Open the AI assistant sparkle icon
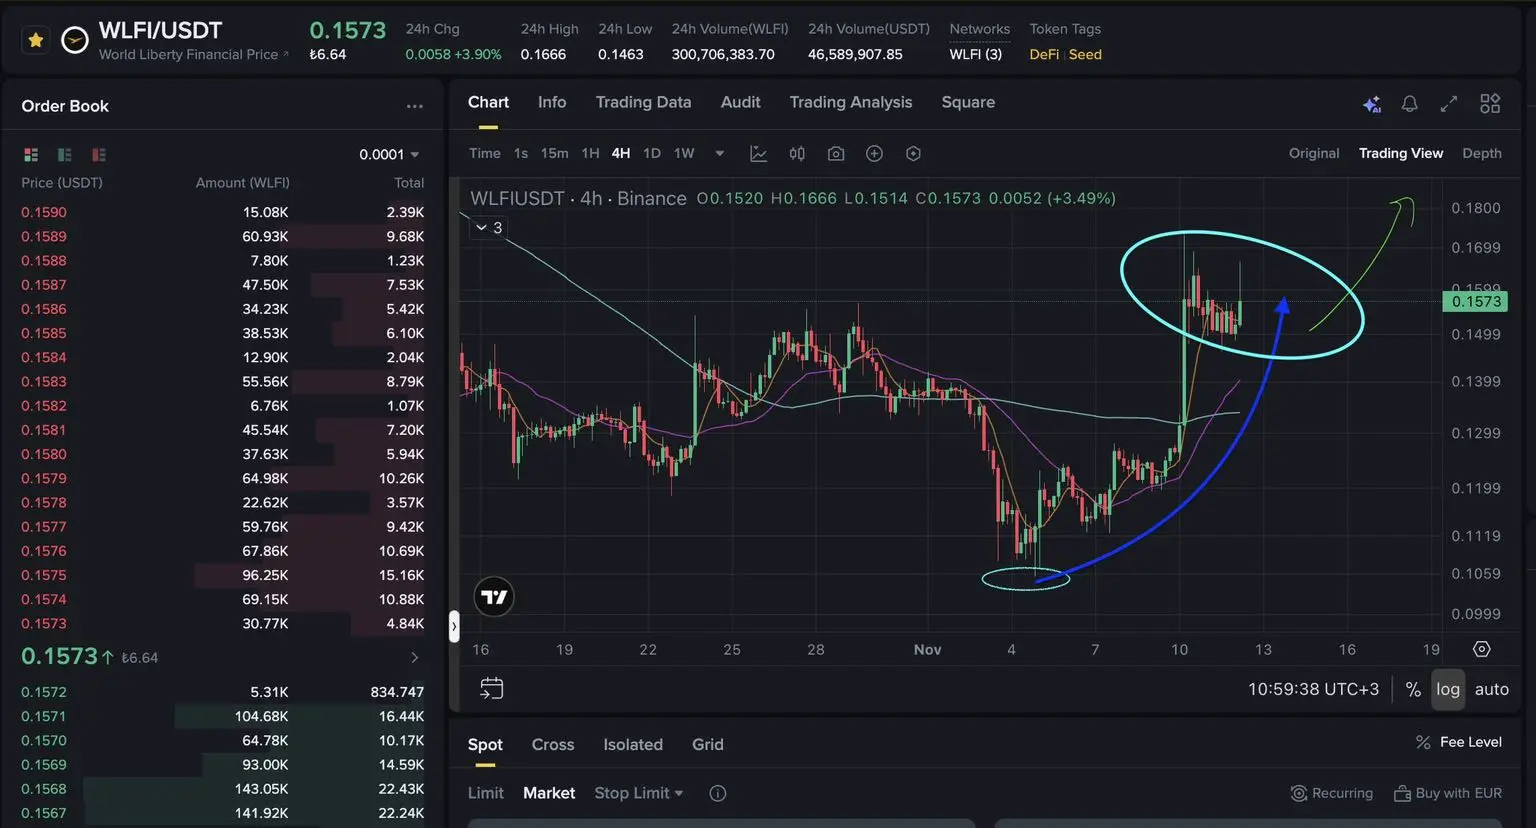Image resolution: width=1536 pixels, height=828 pixels. tap(1372, 104)
